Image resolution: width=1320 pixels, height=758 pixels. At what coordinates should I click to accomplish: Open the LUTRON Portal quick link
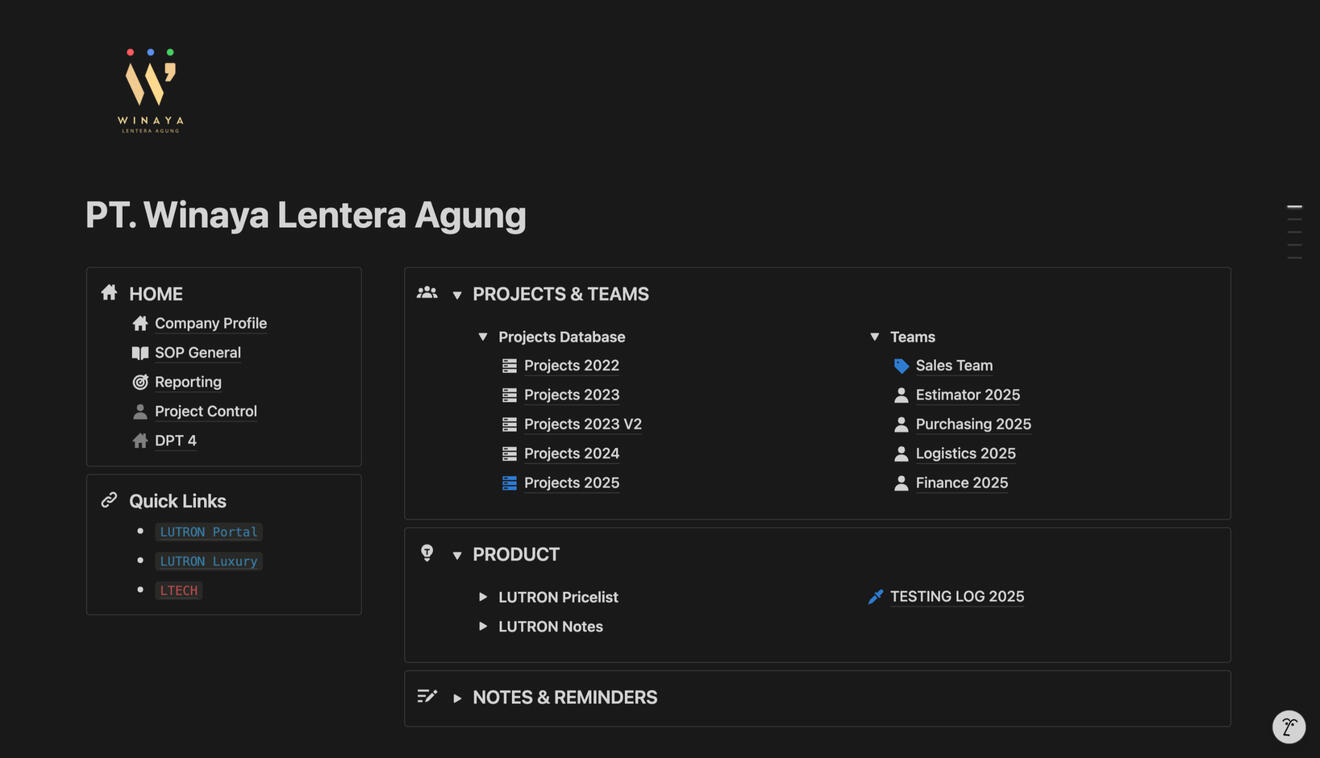pyautogui.click(x=208, y=532)
